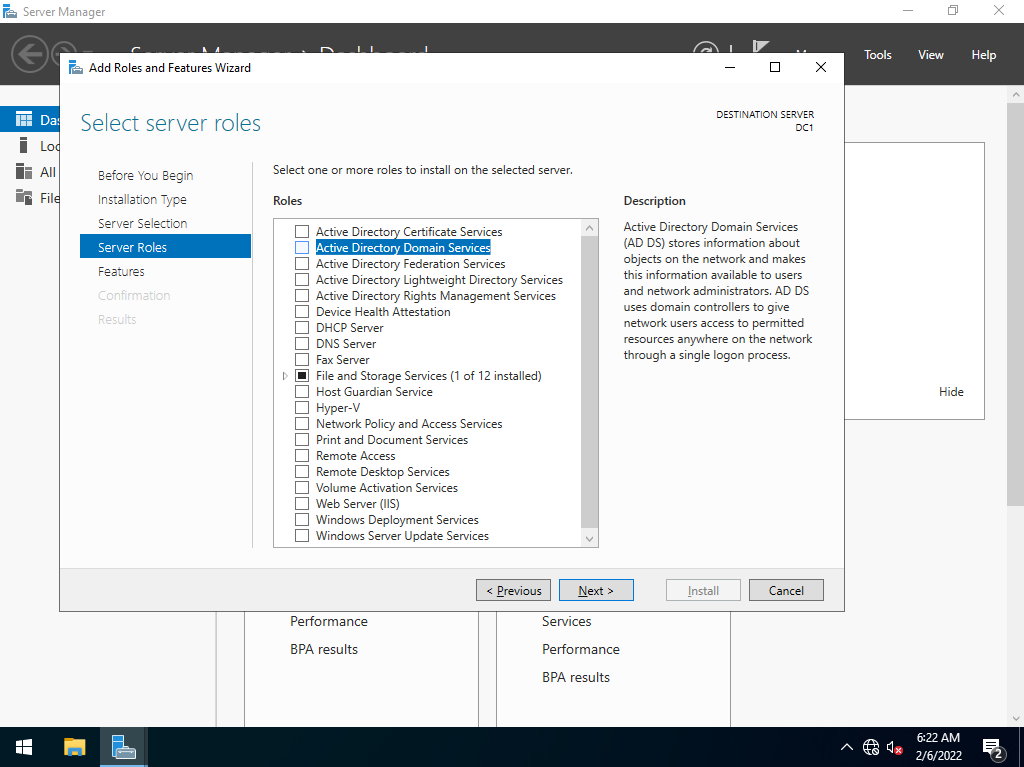Maximize the Add Roles and Features Wizard

(x=775, y=67)
